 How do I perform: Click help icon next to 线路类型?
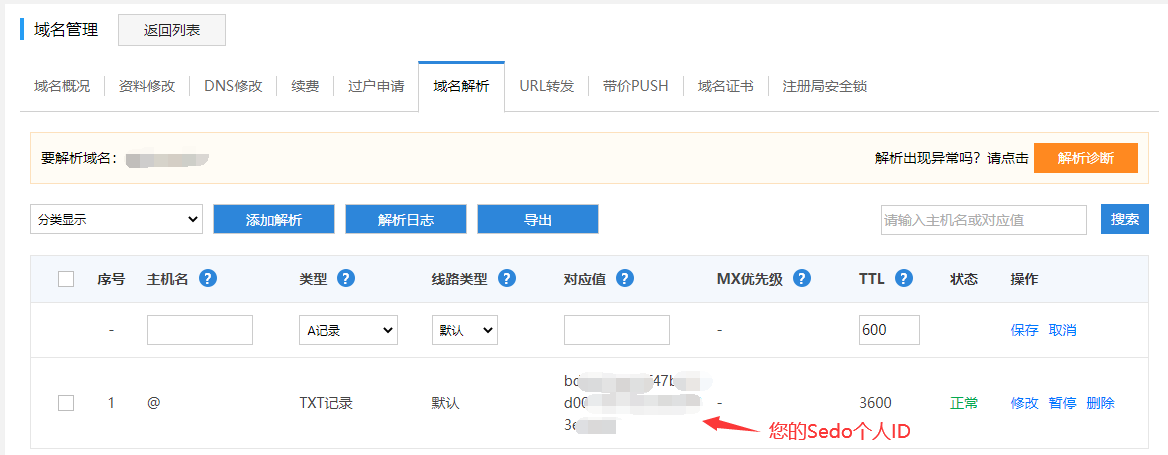(507, 279)
